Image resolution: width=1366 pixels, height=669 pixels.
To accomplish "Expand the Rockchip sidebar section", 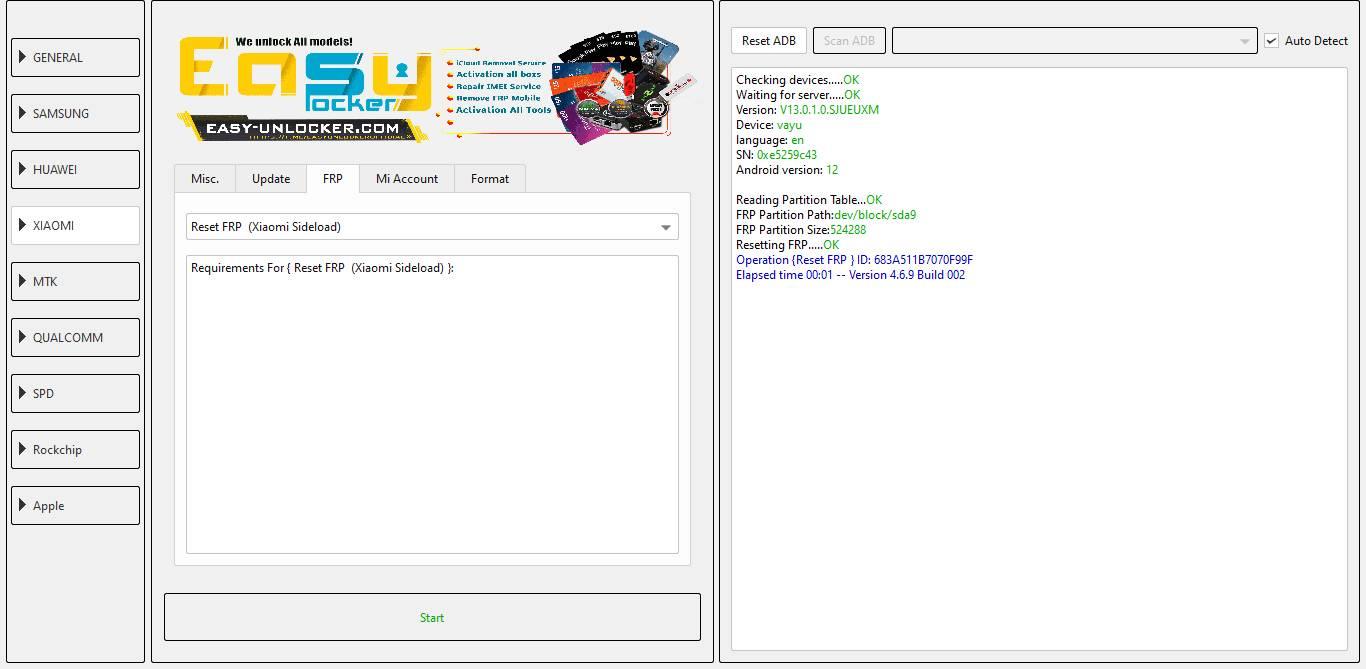I will pyautogui.click(x=75, y=449).
